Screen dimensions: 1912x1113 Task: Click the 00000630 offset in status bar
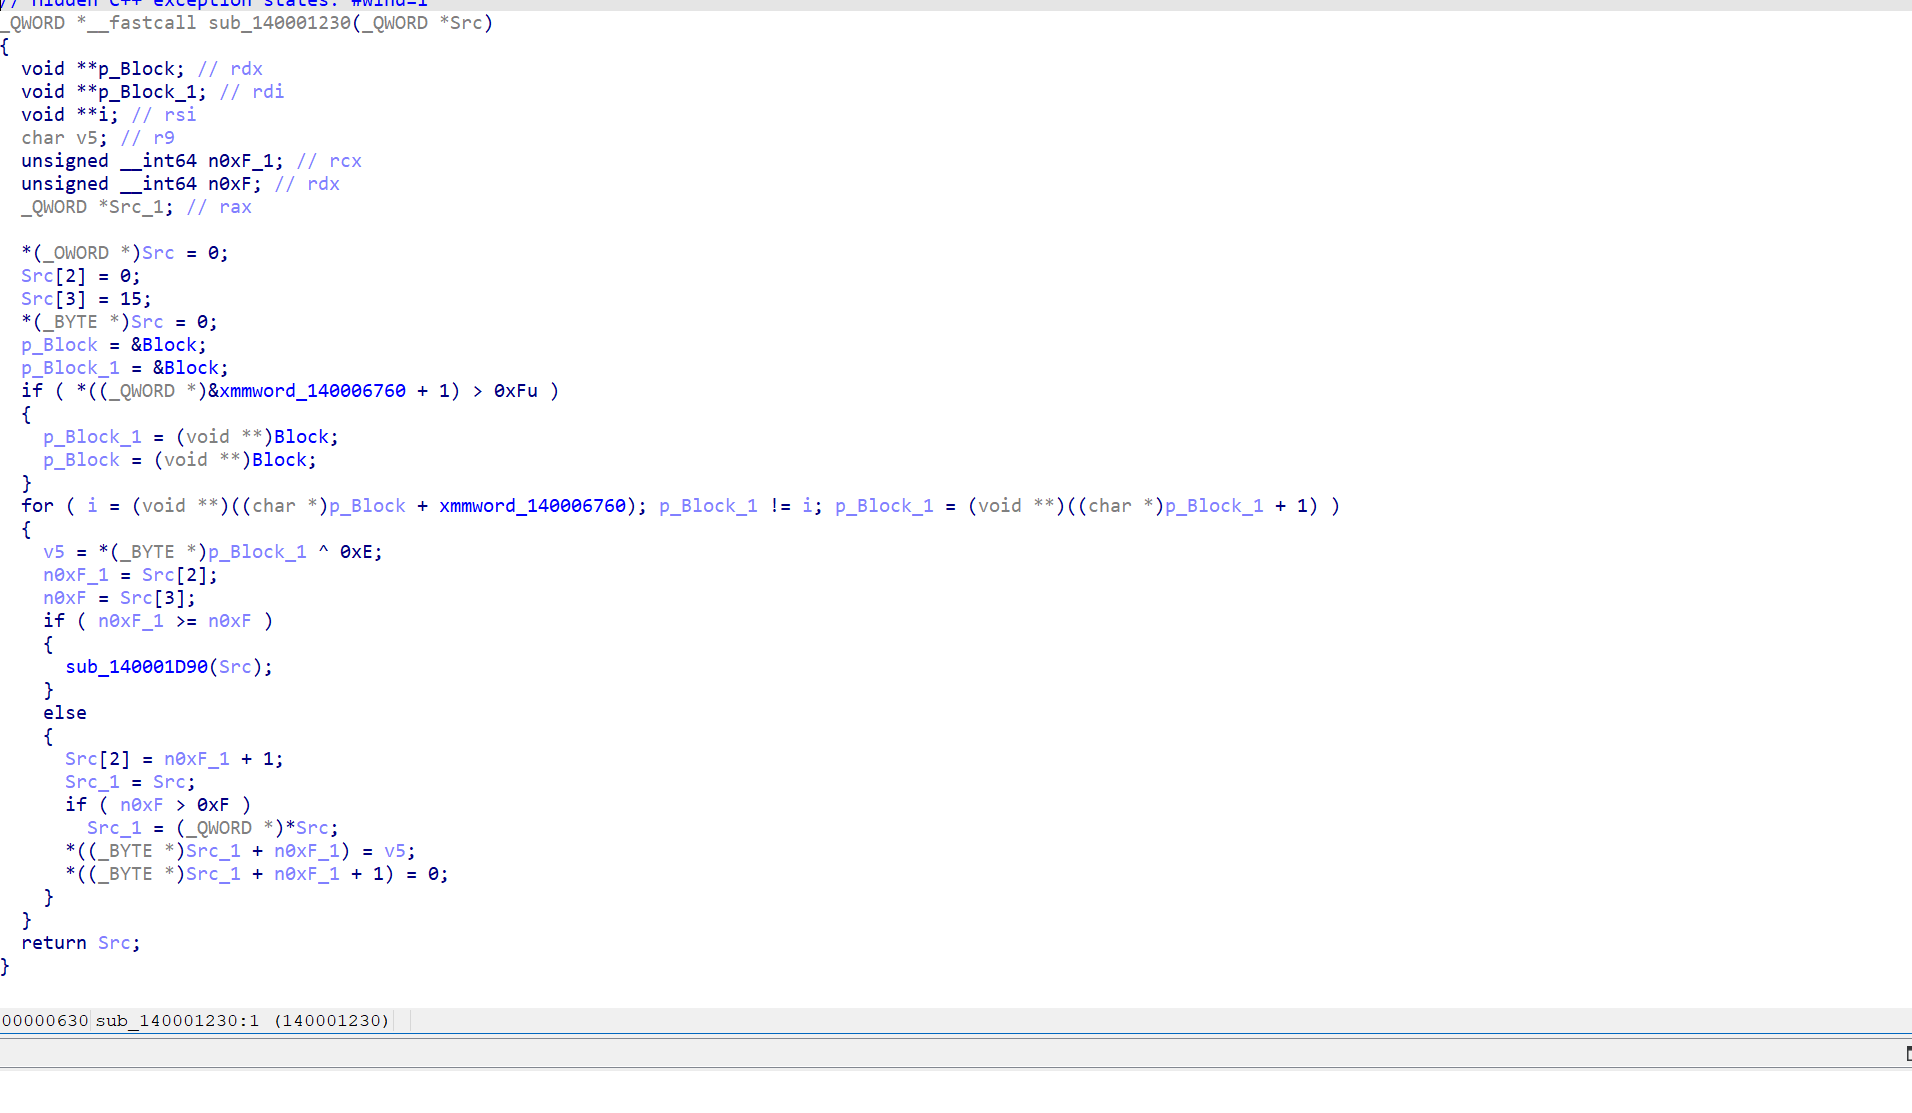click(45, 1020)
